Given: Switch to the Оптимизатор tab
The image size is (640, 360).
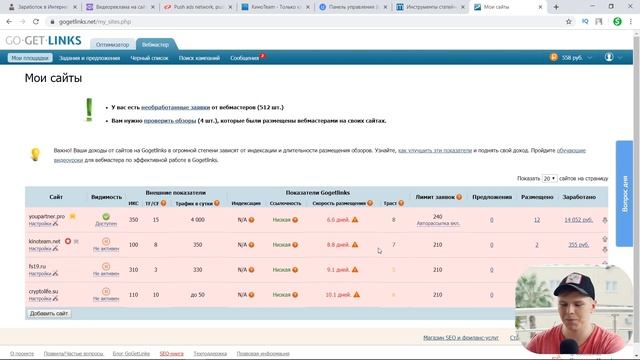Looking at the screenshot, I should (x=112, y=44).
